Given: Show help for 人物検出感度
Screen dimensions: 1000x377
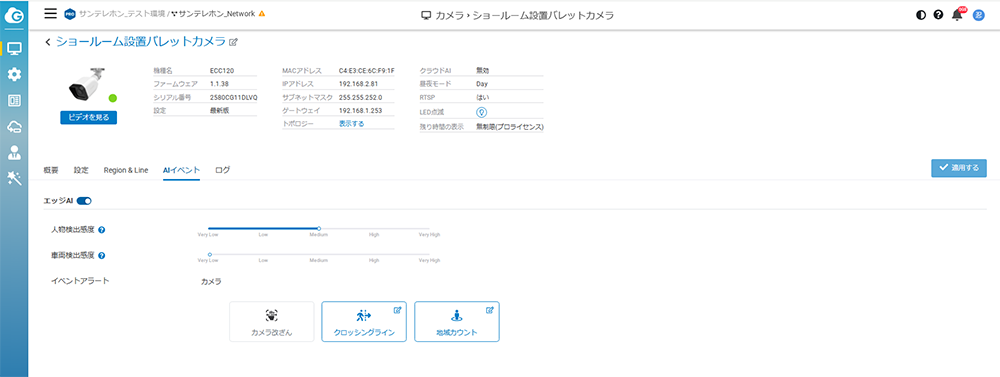Looking at the screenshot, I should coord(101,229).
